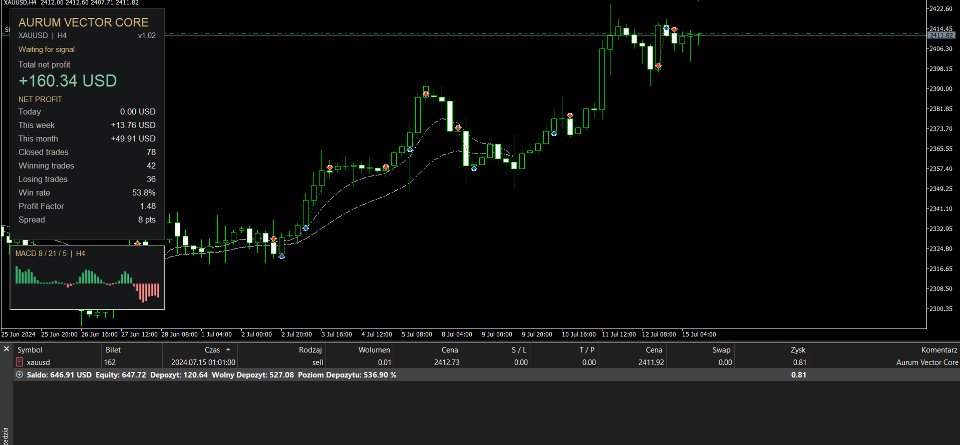Click the 2300.35 price scale label
The image size is (960, 445).
click(942, 309)
